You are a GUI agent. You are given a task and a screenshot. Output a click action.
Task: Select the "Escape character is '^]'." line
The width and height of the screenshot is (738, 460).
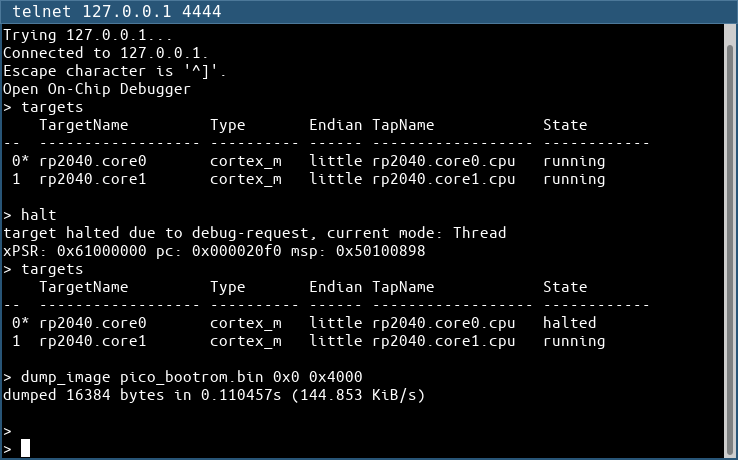coord(116,71)
